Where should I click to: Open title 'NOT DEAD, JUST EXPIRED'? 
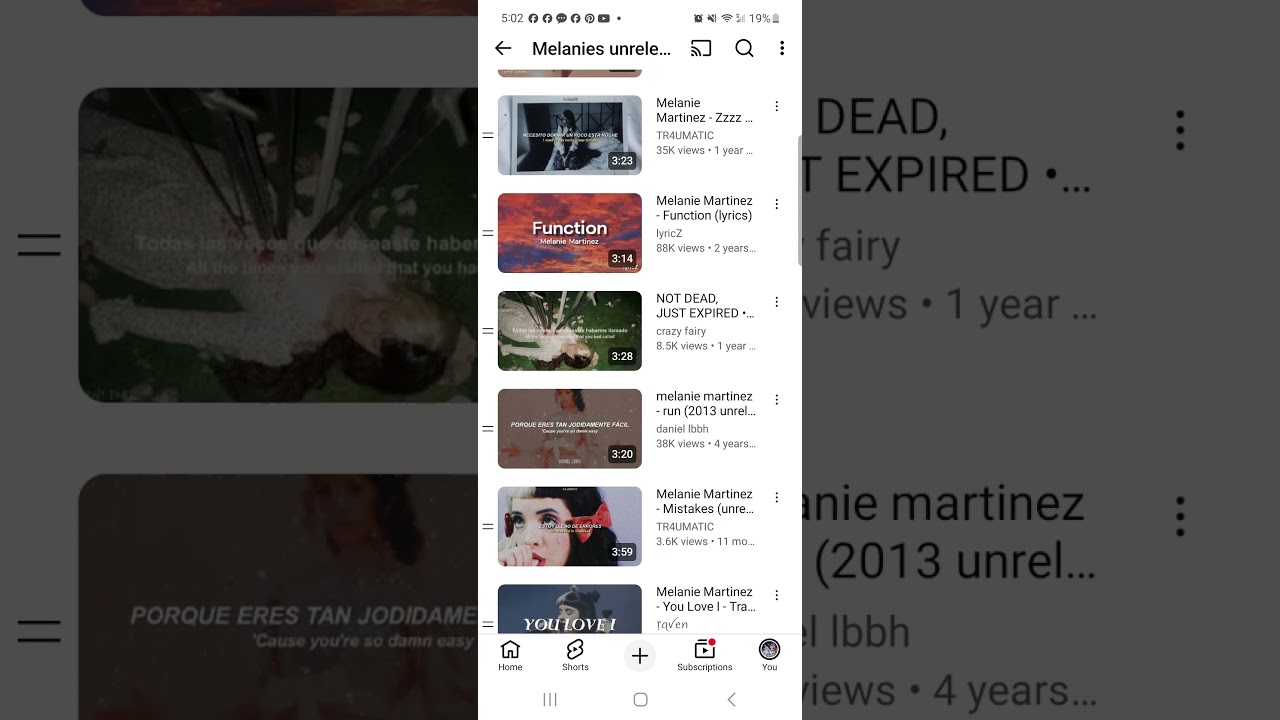(705, 306)
